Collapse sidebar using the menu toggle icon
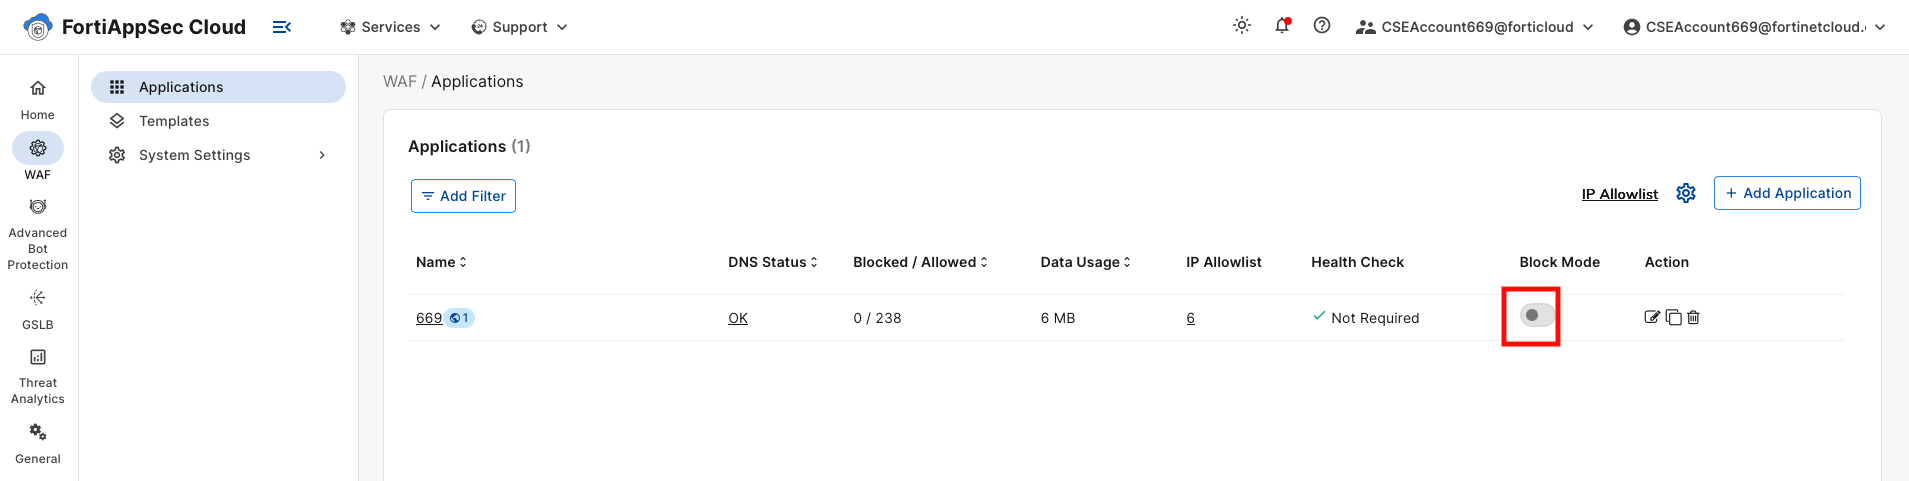The image size is (1909, 481). [282, 27]
